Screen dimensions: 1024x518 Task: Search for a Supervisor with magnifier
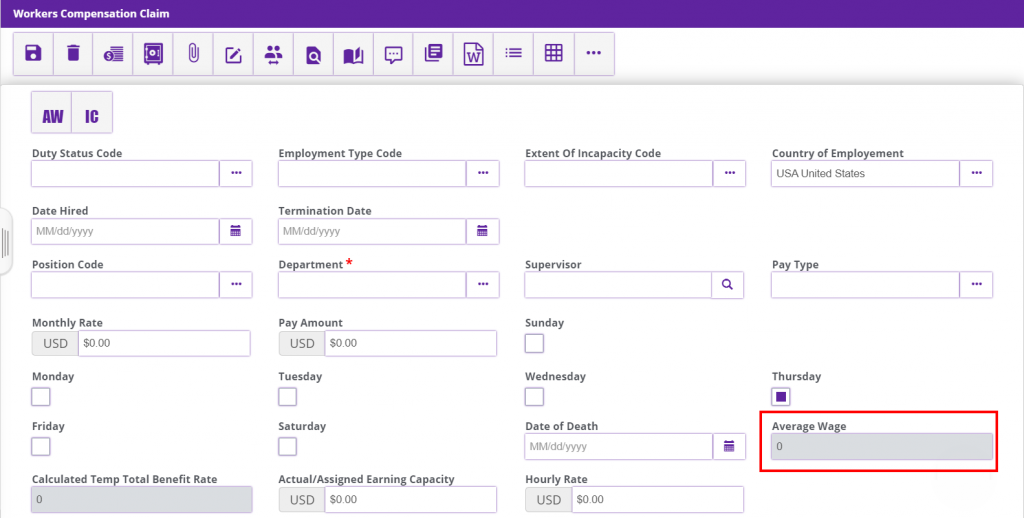728,285
